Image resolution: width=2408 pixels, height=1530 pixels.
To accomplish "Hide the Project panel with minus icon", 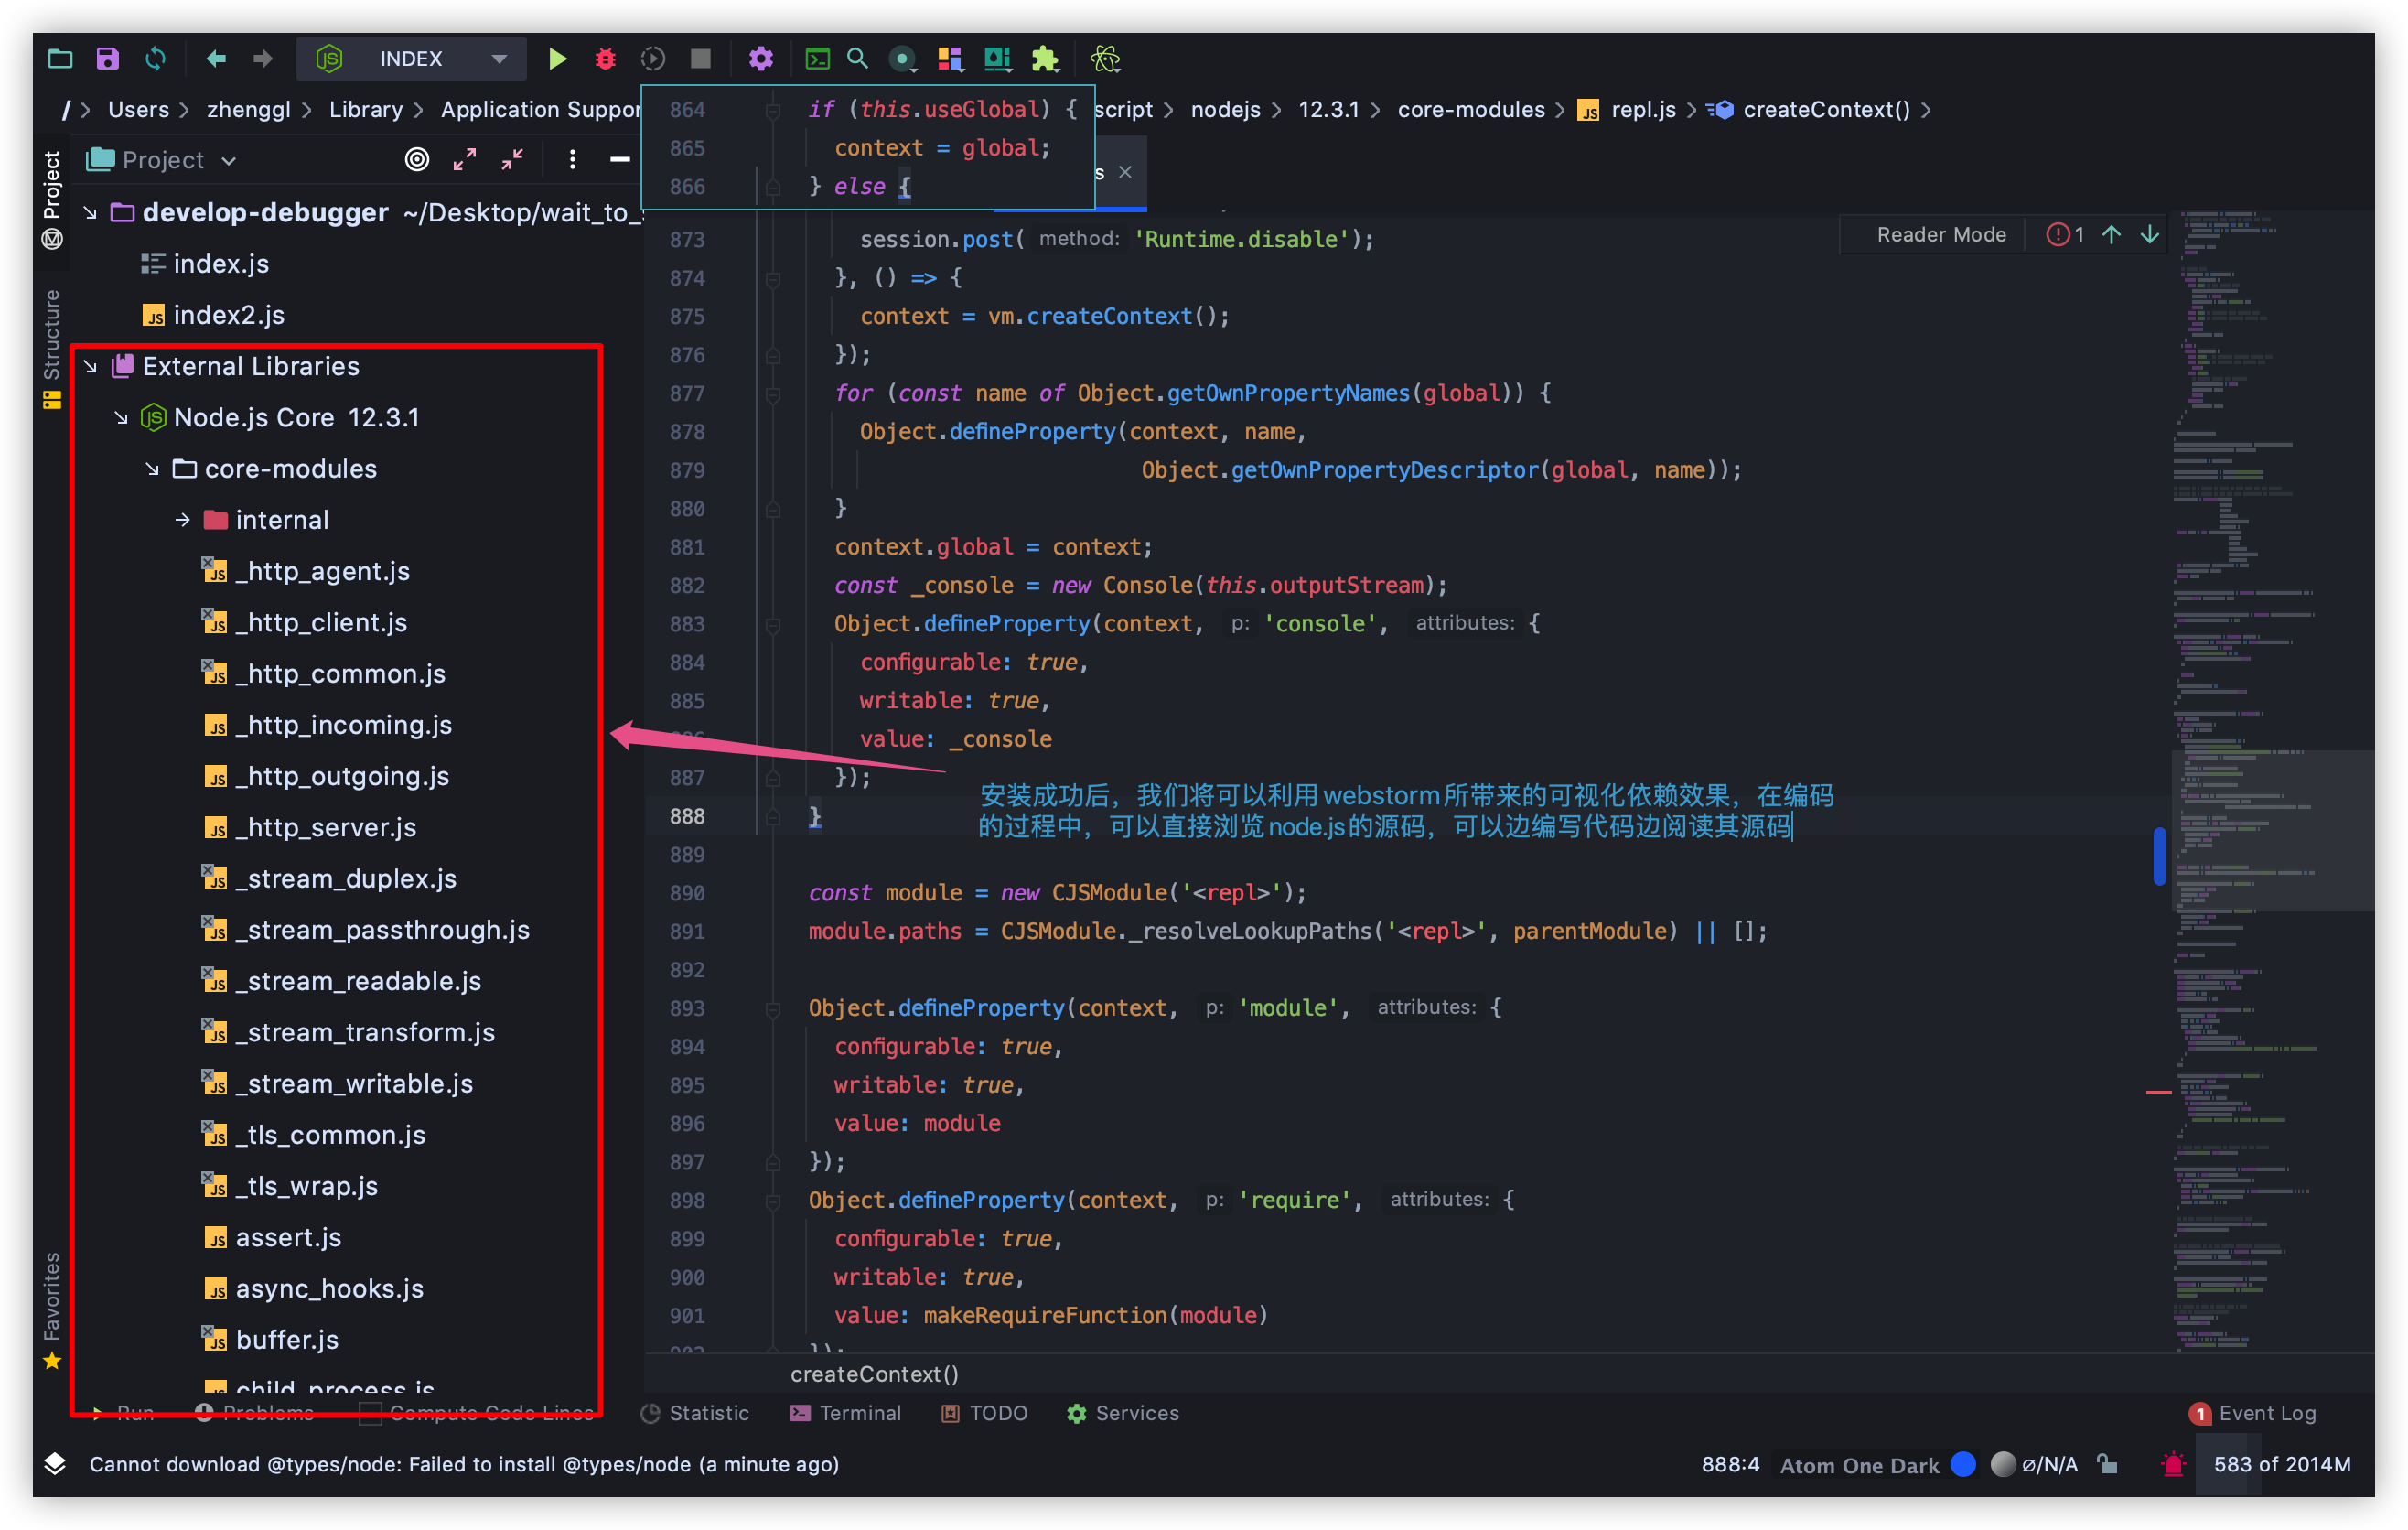I will (x=620, y=160).
